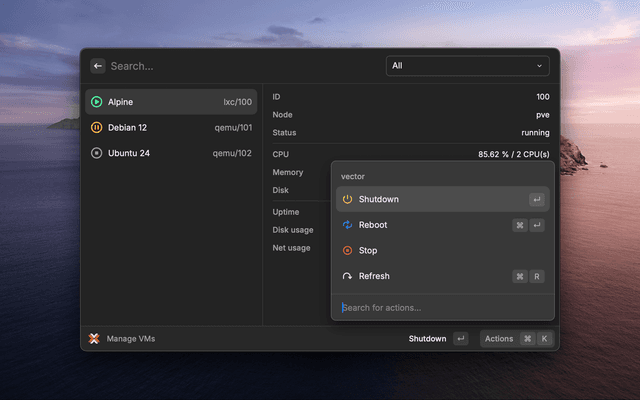Click the Manage VMs label
The image size is (640, 400).
pyautogui.click(x=131, y=339)
